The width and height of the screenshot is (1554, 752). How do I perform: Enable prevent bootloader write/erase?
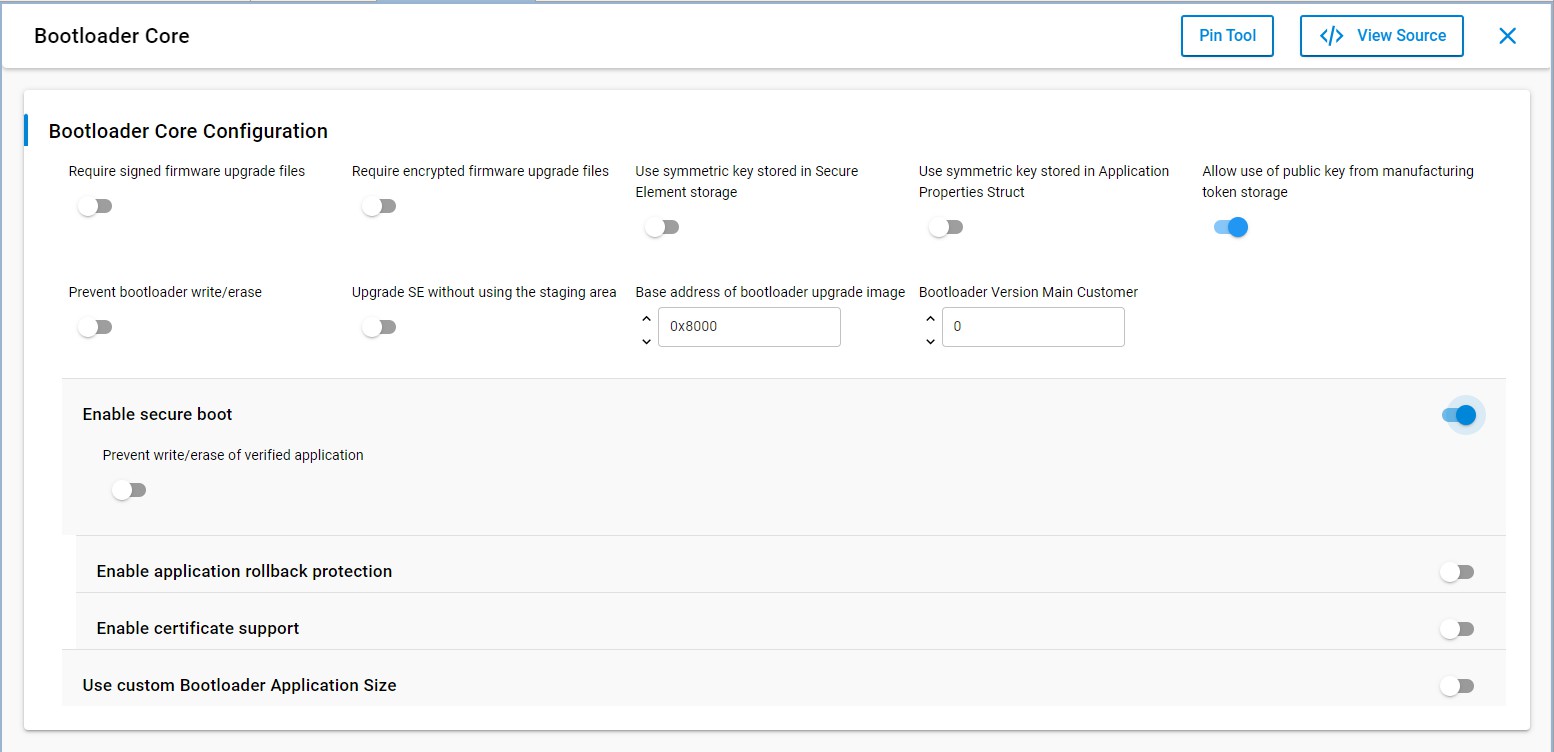(x=95, y=326)
